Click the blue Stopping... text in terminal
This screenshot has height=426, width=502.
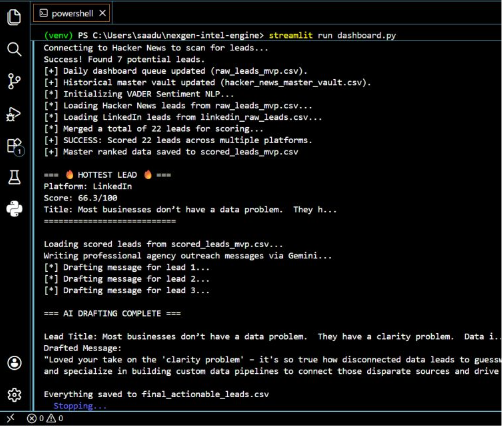[80, 406]
